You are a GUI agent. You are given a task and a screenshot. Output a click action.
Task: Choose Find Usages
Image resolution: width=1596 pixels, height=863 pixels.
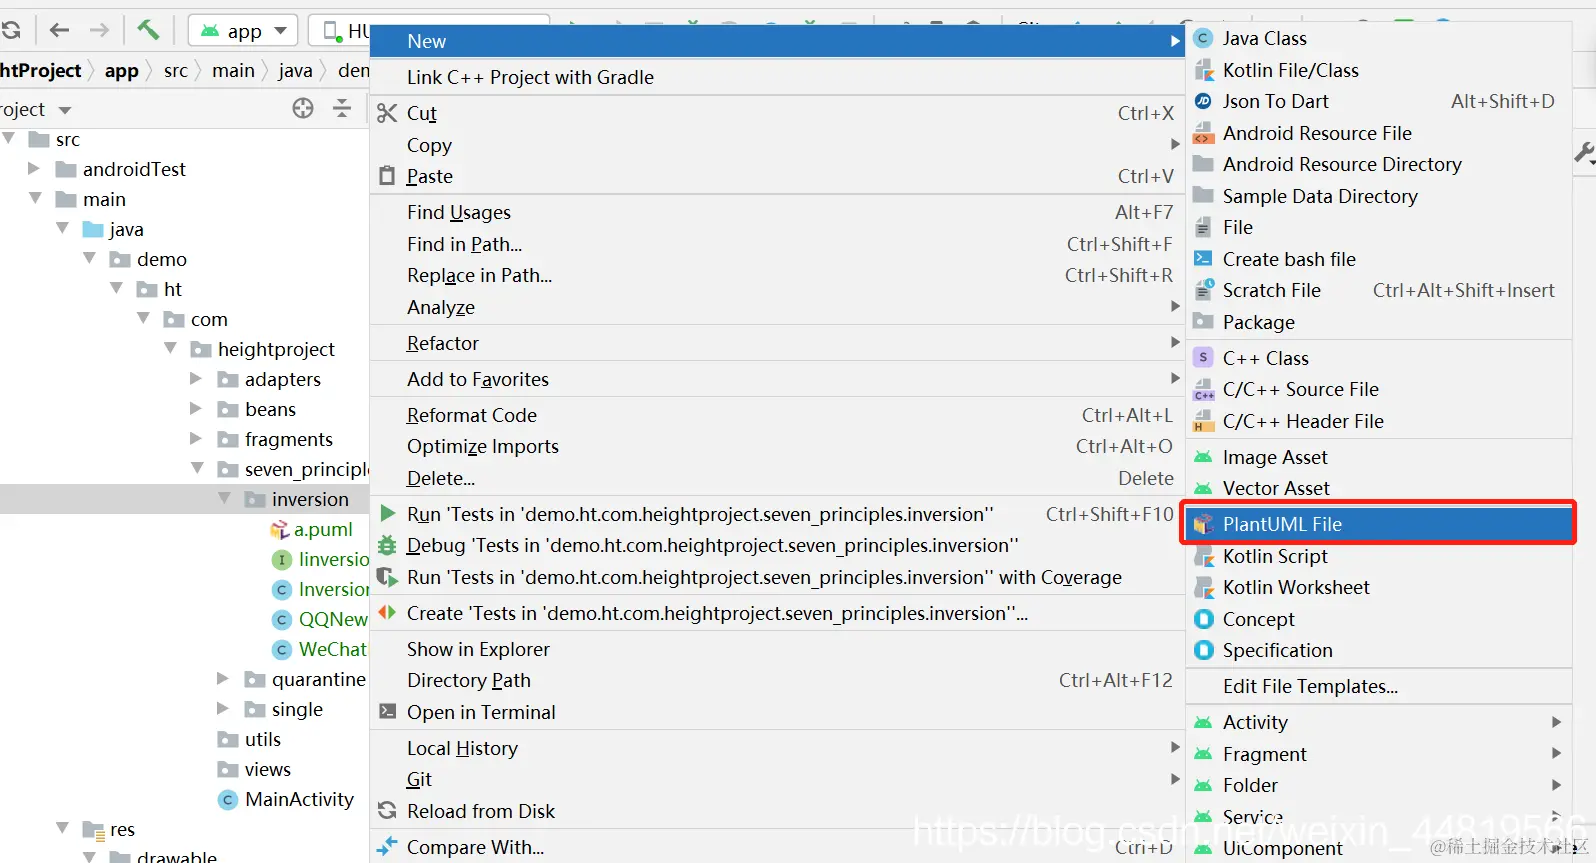[777, 212]
